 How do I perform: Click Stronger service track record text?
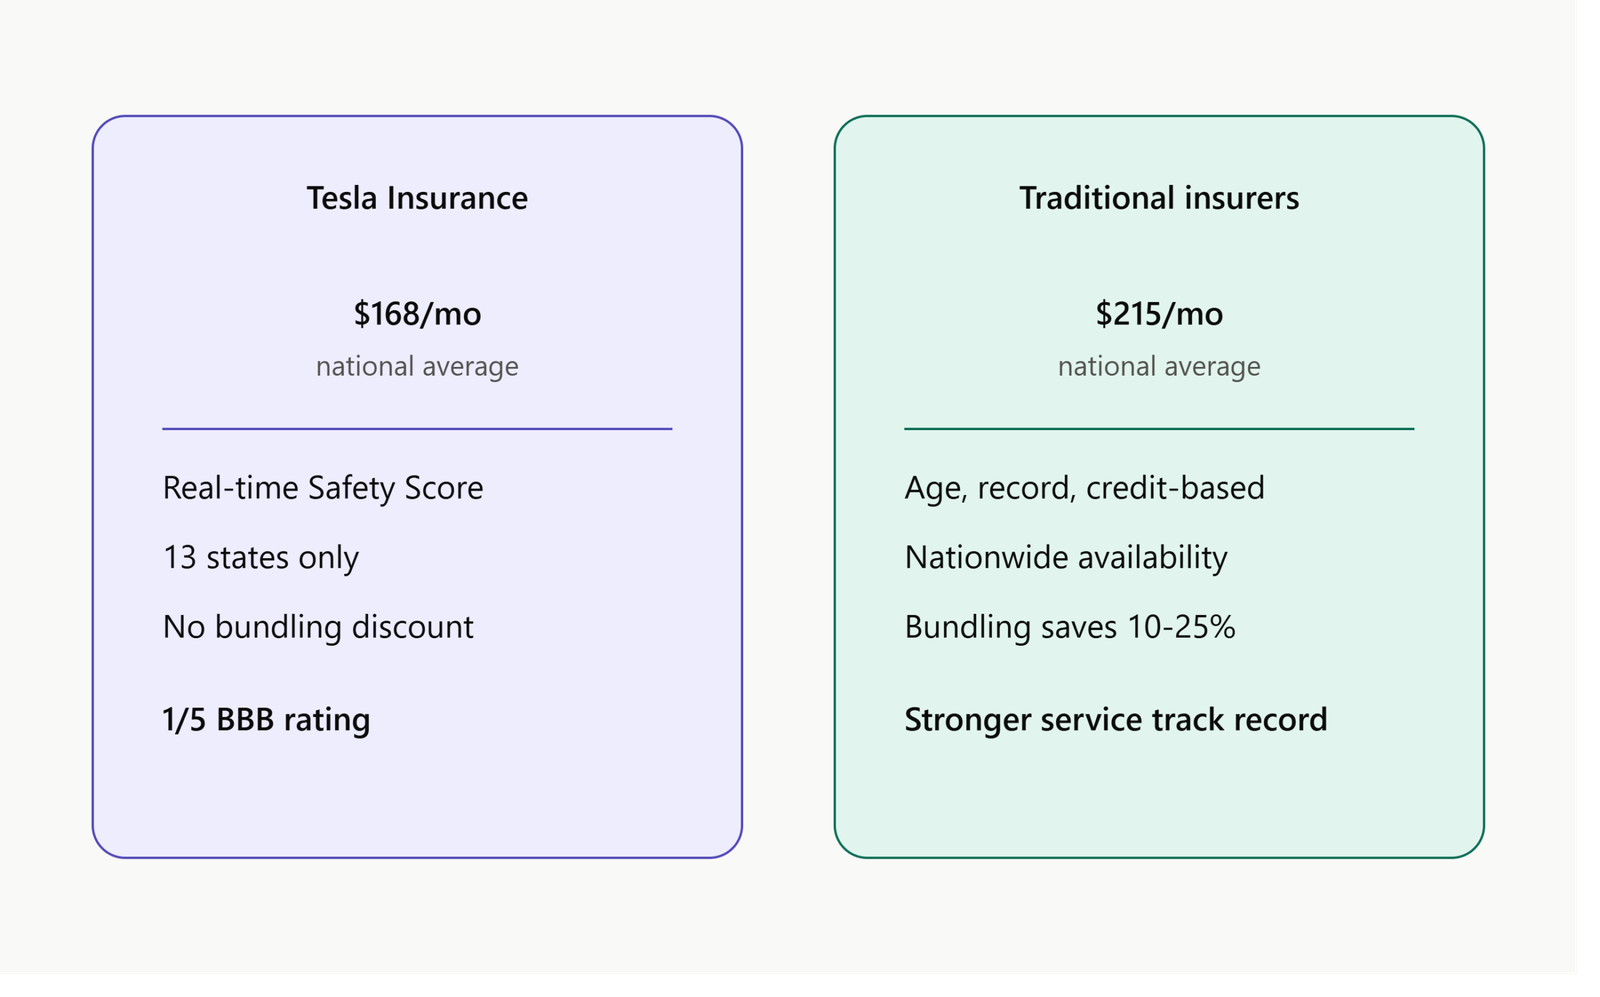pyautogui.click(x=1116, y=720)
